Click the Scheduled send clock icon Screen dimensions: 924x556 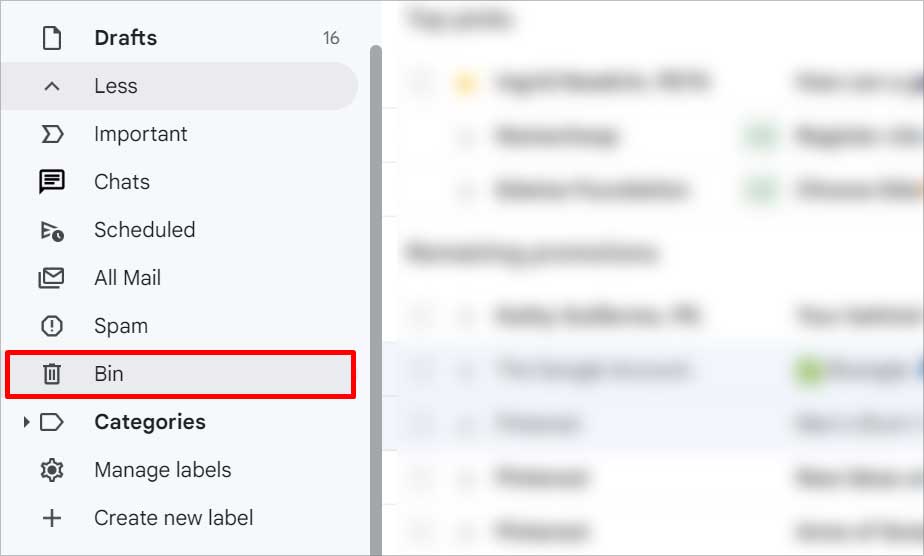52,230
